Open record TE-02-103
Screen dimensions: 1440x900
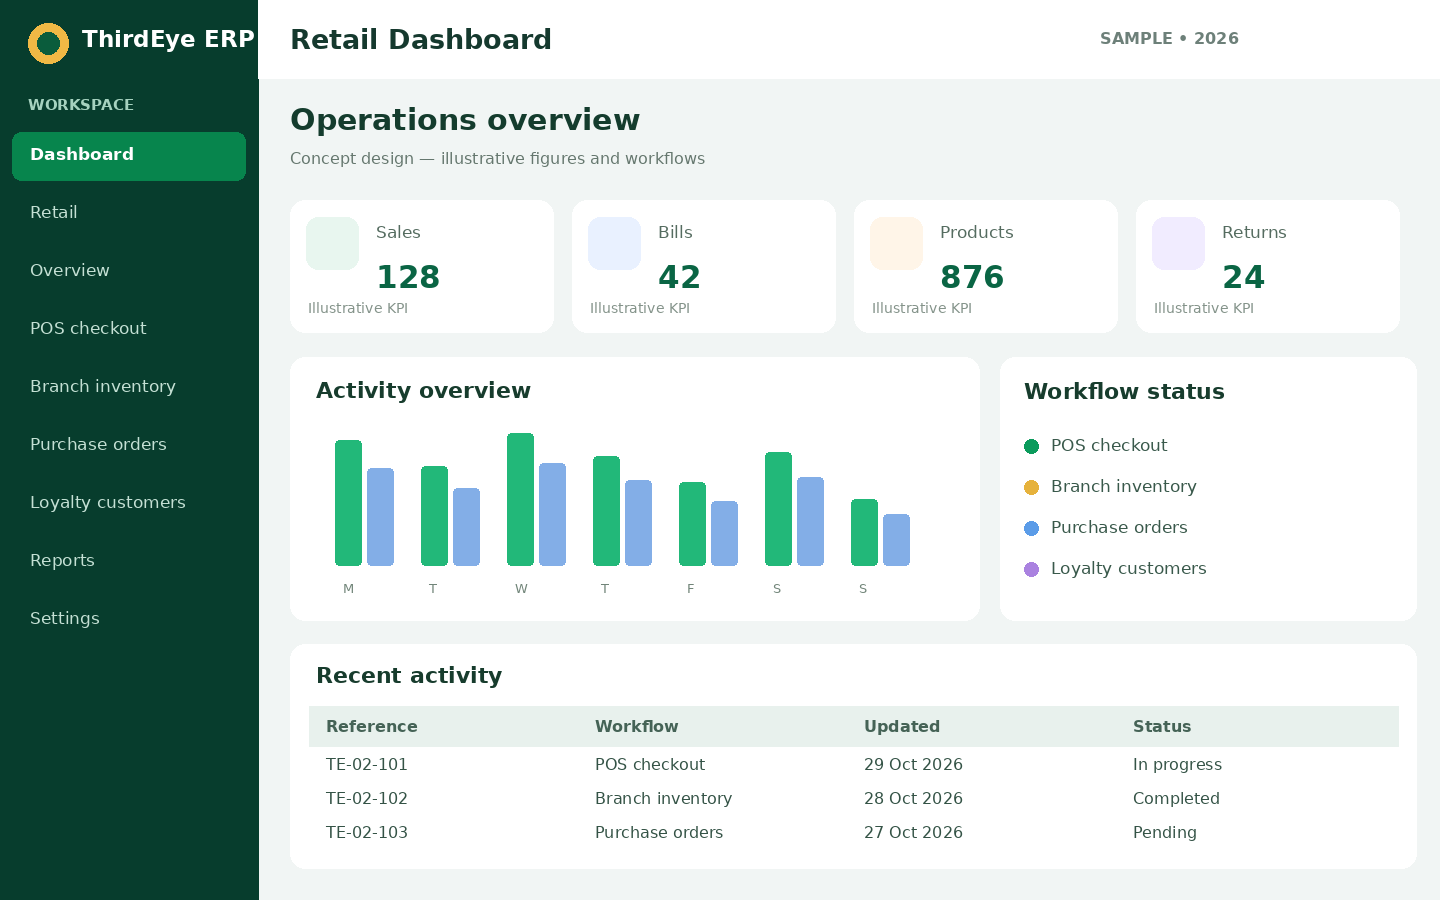click(366, 832)
